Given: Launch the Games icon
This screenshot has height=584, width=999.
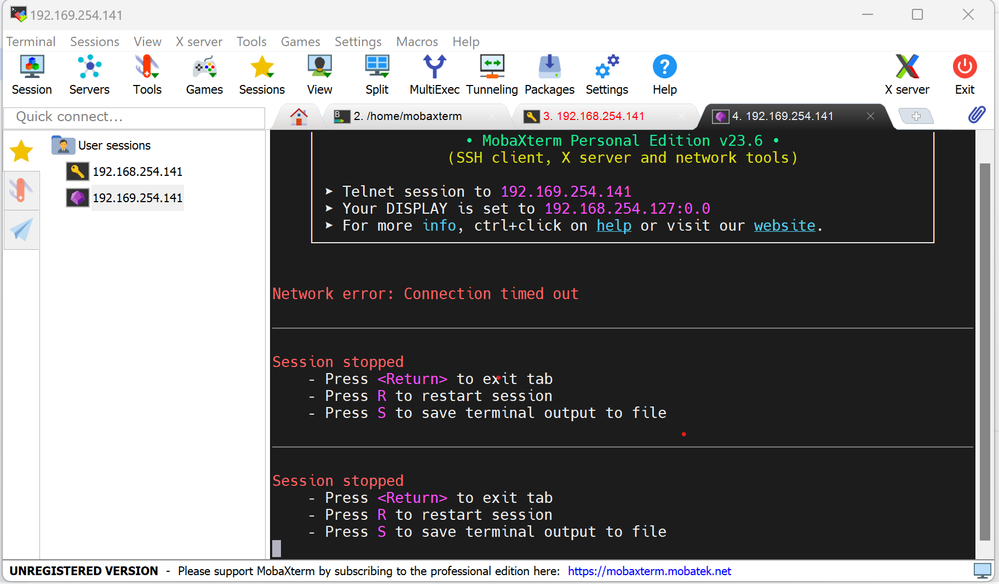Looking at the screenshot, I should click(x=204, y=72).
